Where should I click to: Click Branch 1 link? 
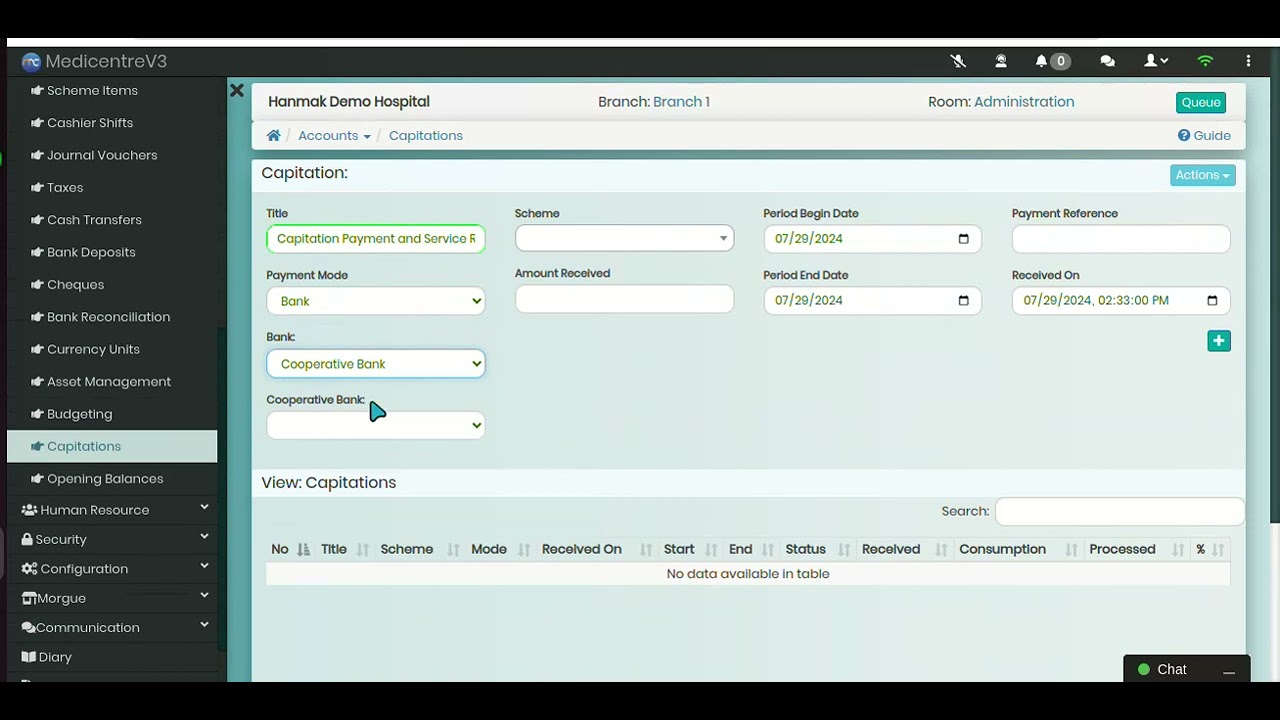pyautogui.click(x=681, y=102)
